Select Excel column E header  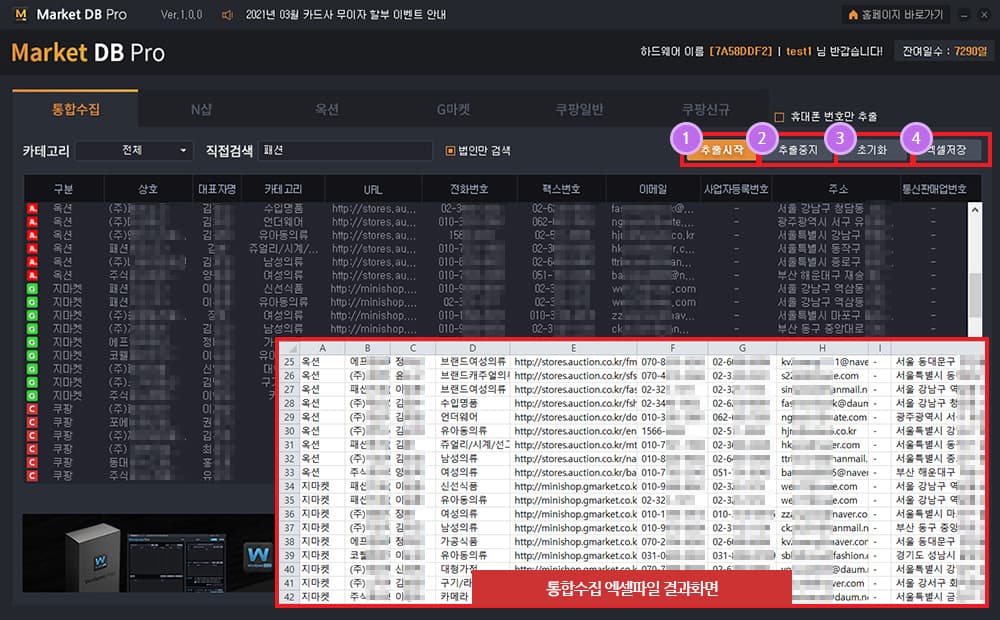(573, 348)
